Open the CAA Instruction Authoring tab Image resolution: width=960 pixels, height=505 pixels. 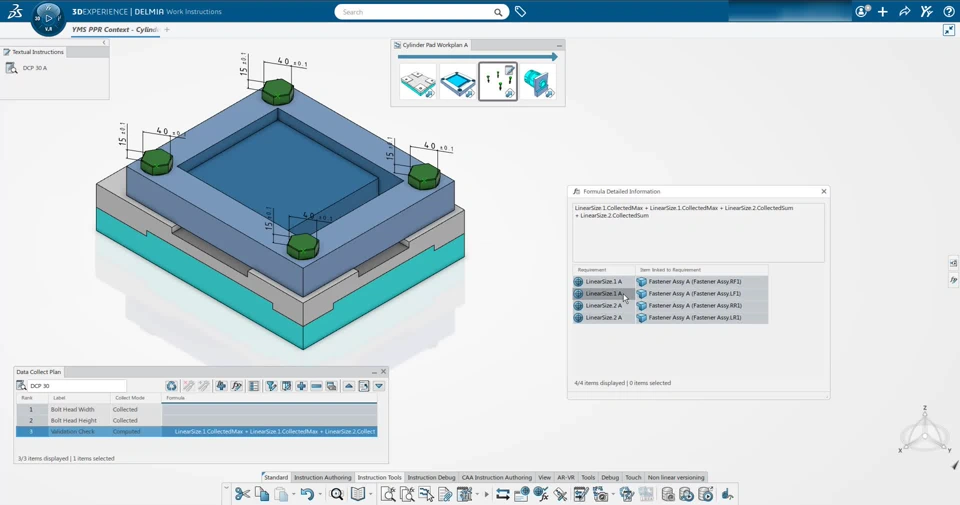pyautogui.click(x=497, y=477)
